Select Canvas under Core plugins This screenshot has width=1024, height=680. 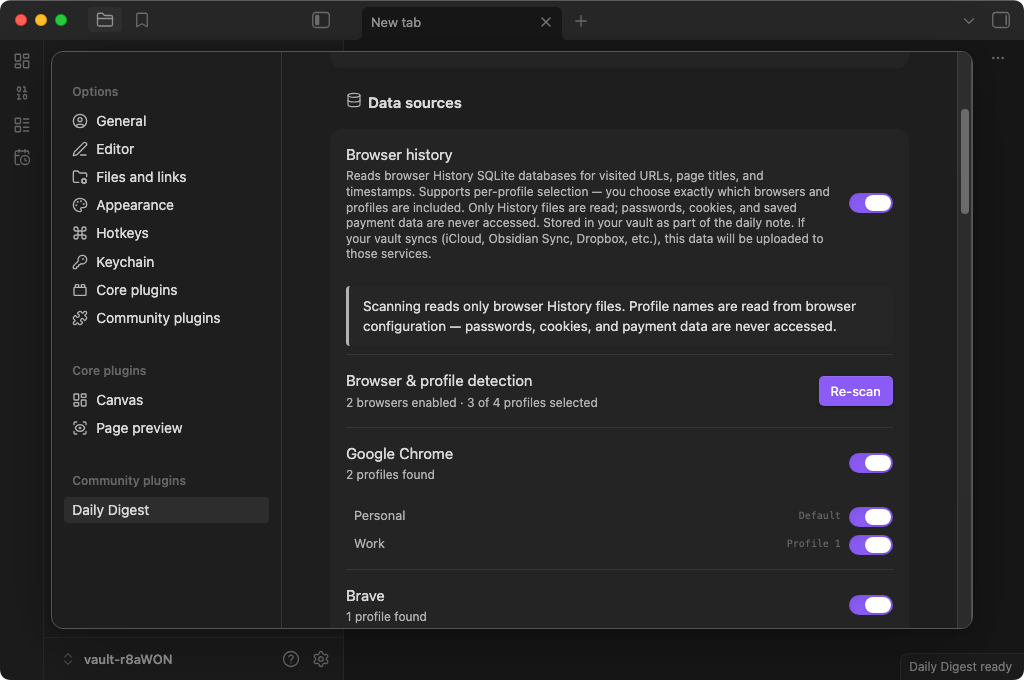(x=167, y=400)
